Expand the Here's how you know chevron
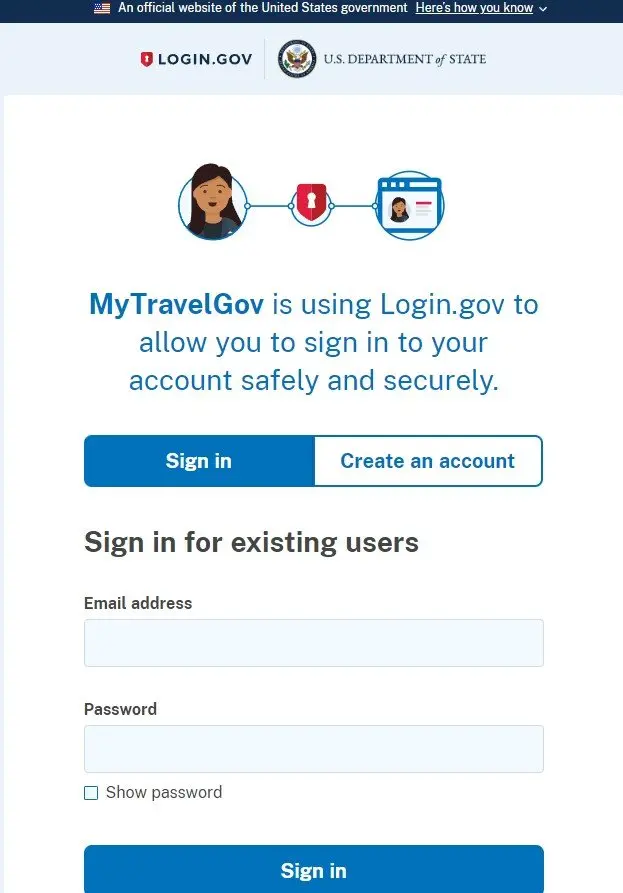Image resolution: width=623 pixels, height=893 pixels. [543, 9]
